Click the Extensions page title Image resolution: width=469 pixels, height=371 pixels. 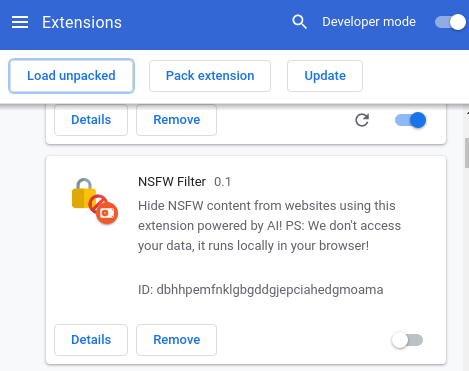82,22
